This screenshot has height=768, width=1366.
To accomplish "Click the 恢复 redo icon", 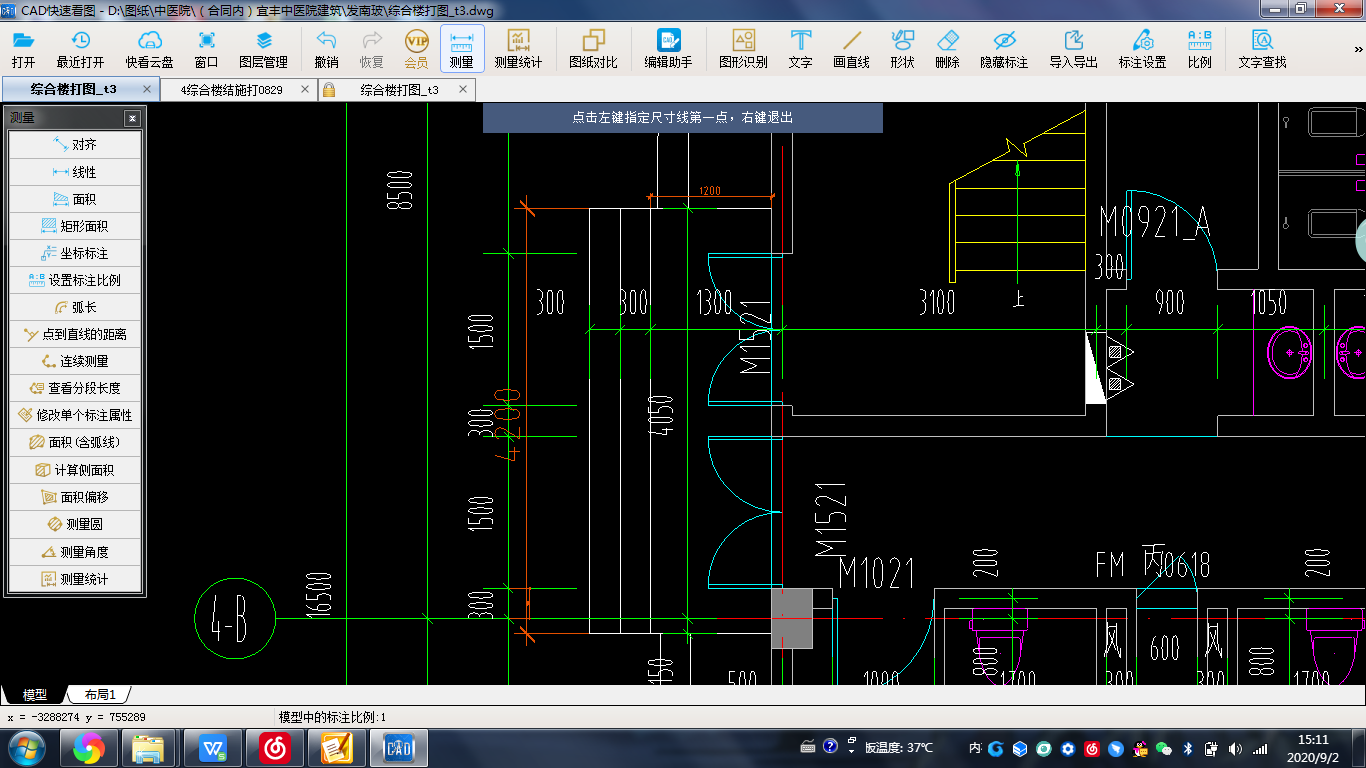I will click(x=372, y=40).
